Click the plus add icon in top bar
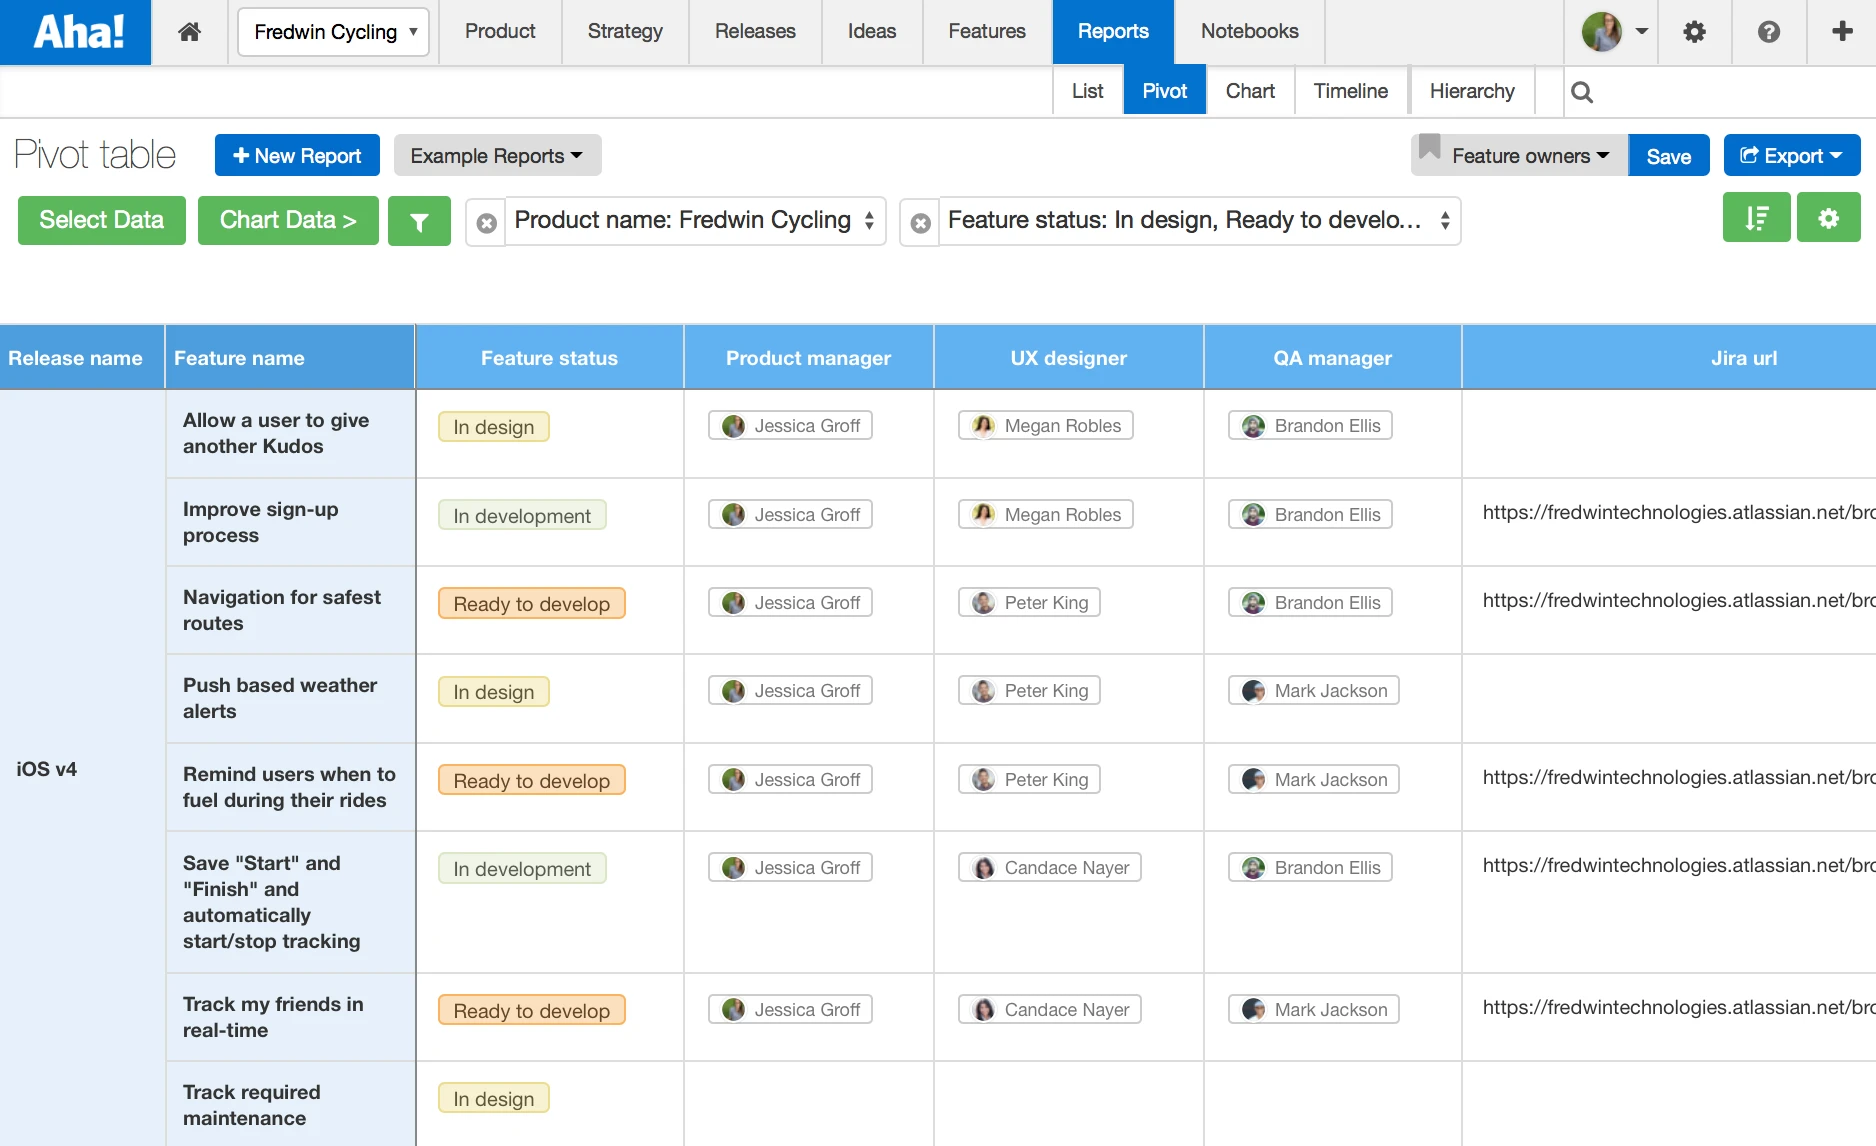 (1842, 32)
